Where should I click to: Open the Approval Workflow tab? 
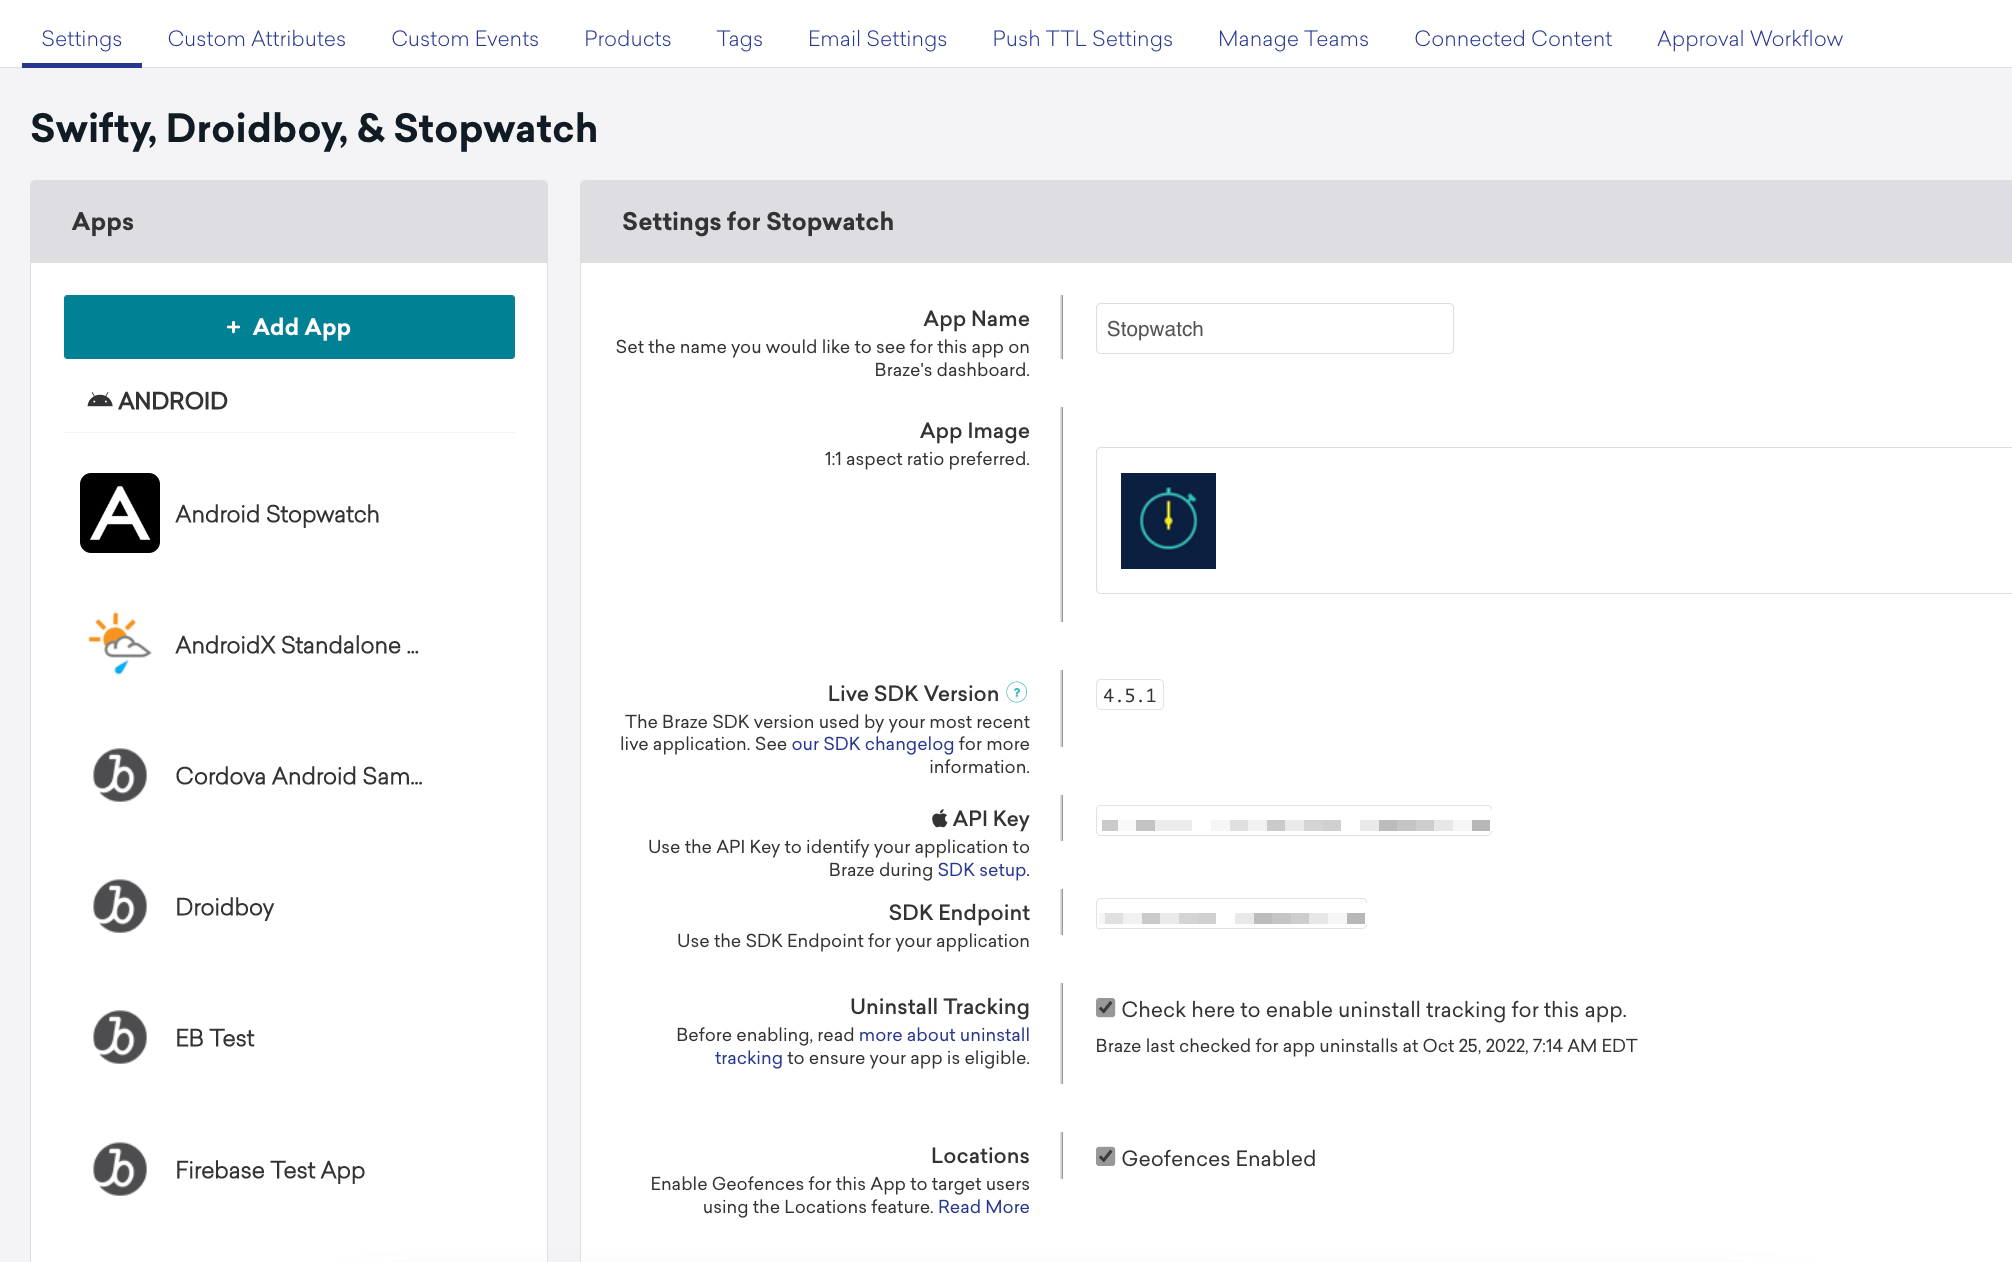click(x=1750, y=38)
